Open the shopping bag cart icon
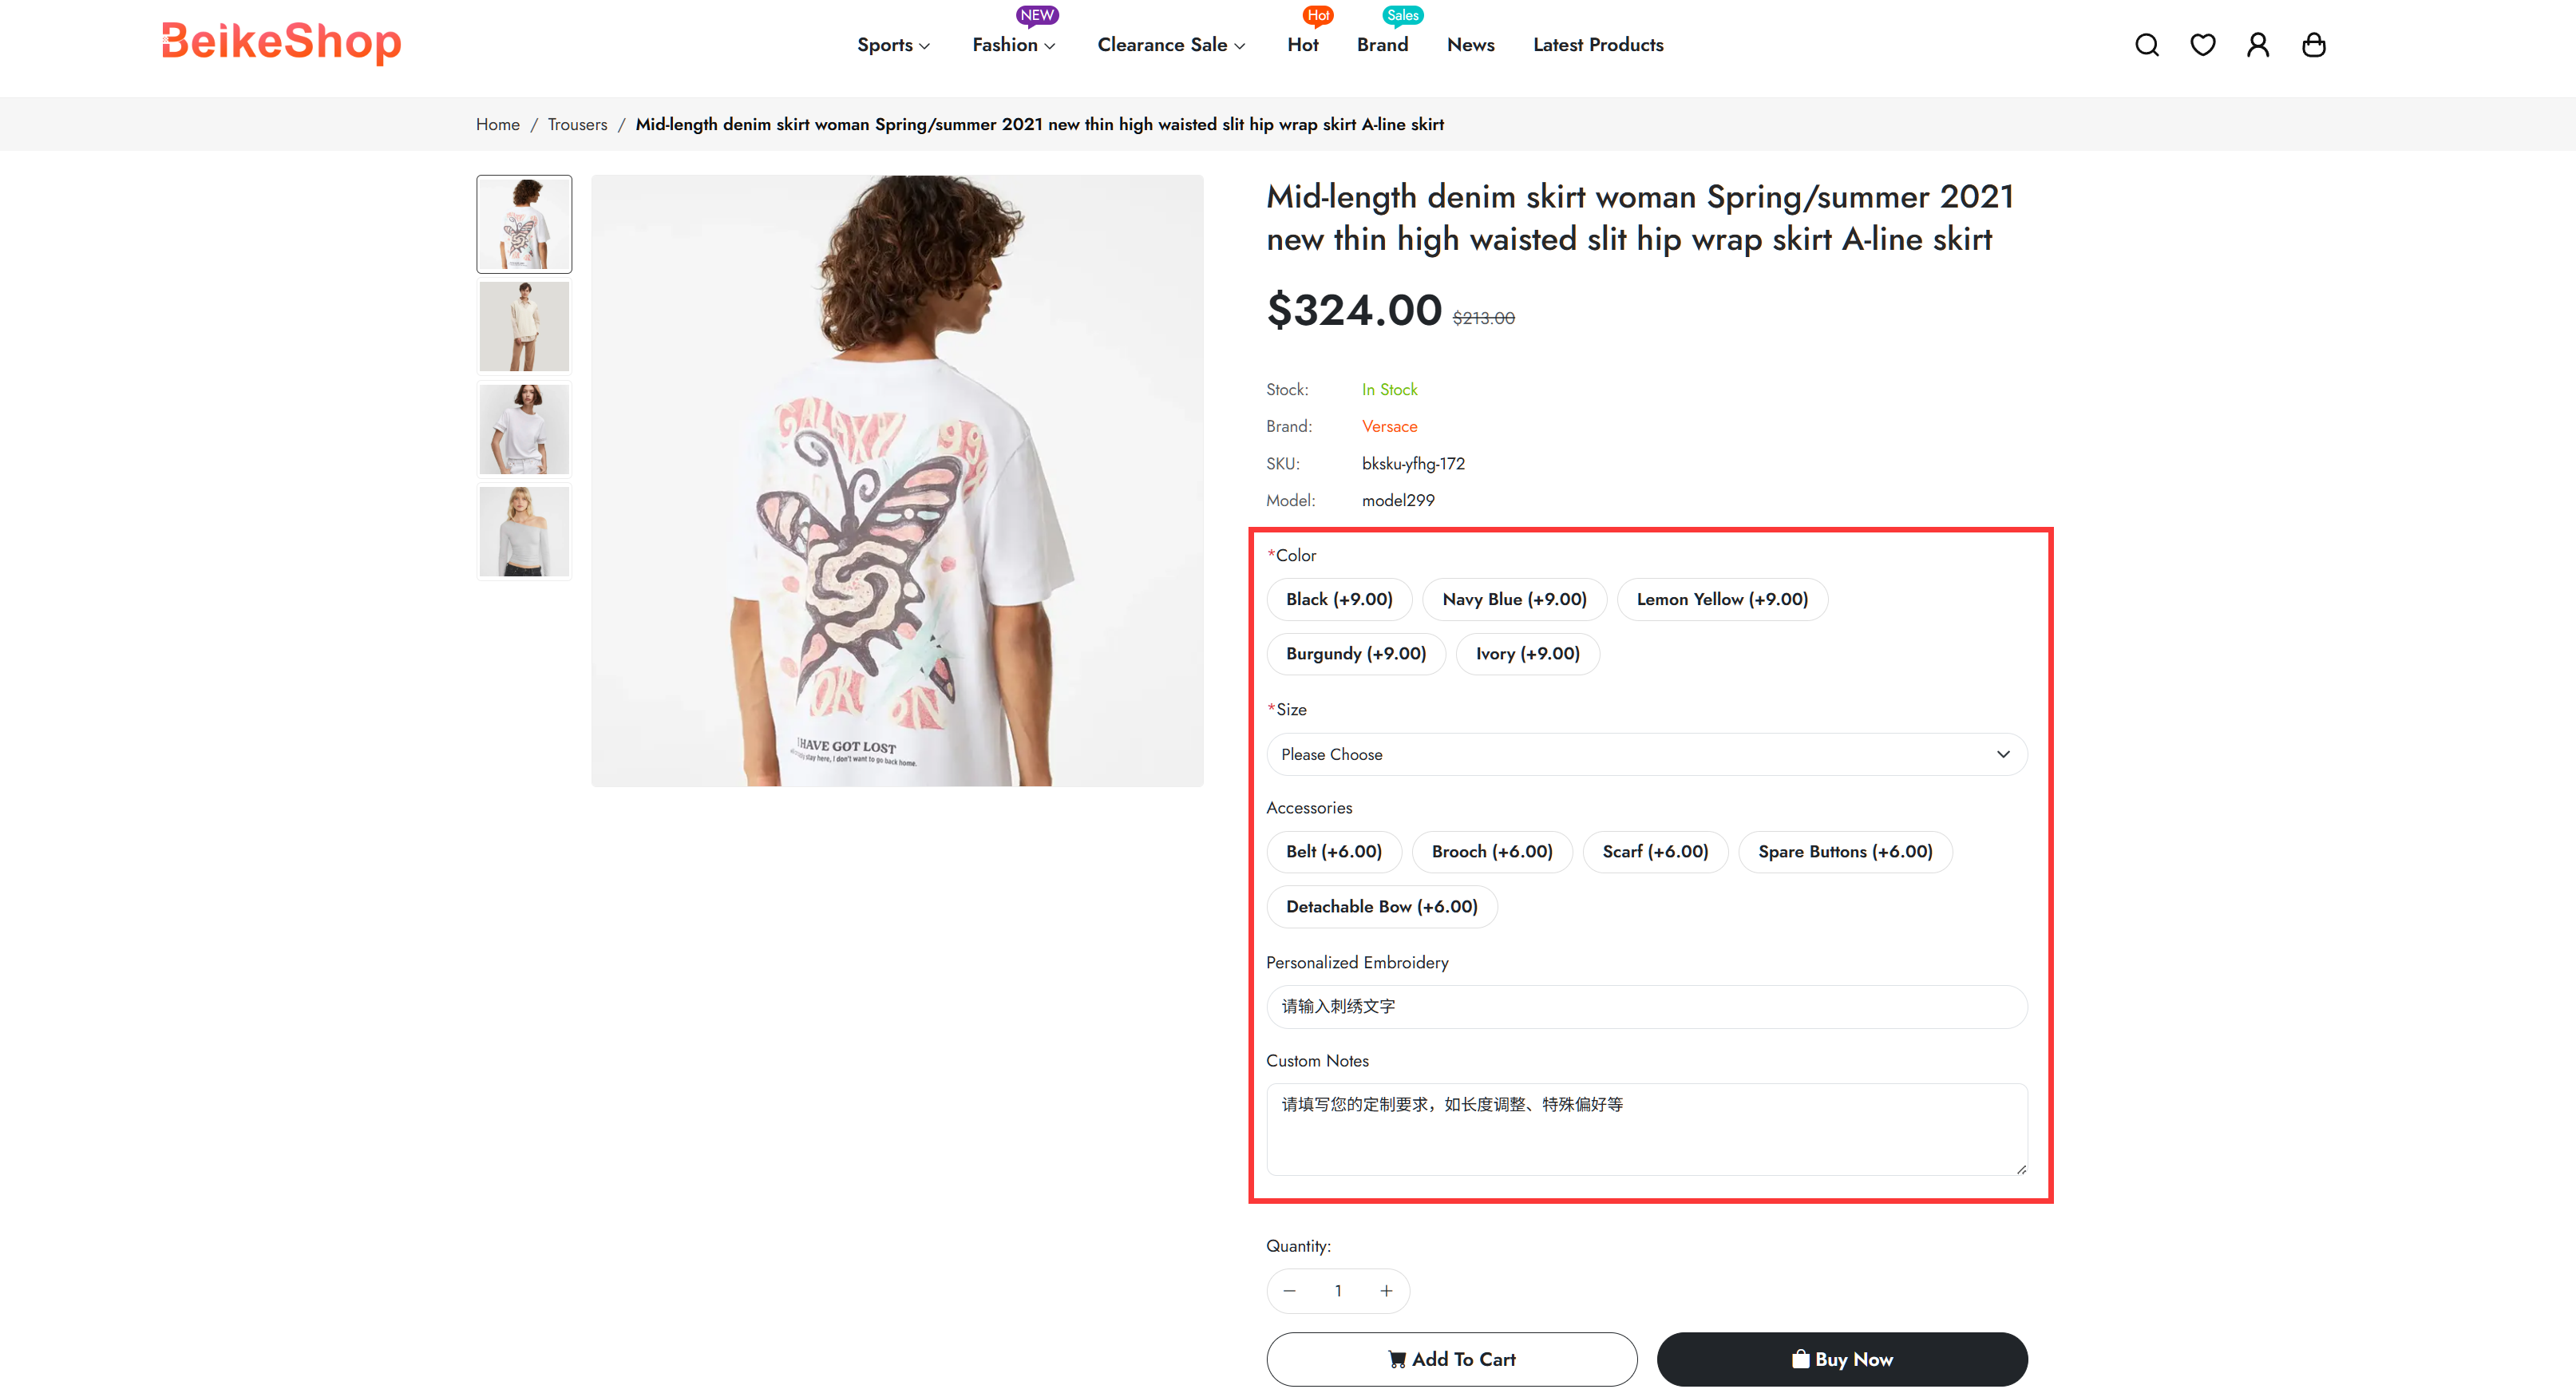 pyautogui.click(x=2313, y=45)
